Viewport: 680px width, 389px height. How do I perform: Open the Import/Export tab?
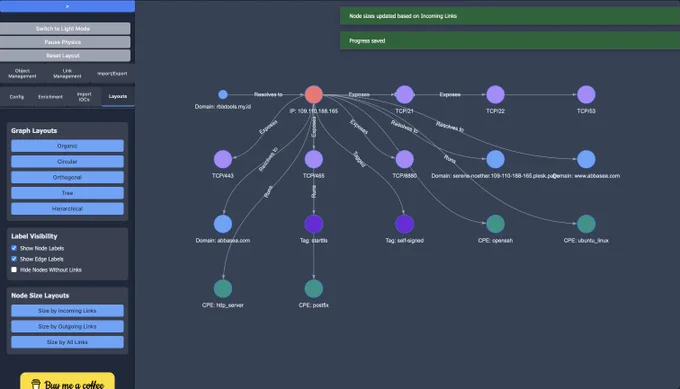click(x=112, y=73)
